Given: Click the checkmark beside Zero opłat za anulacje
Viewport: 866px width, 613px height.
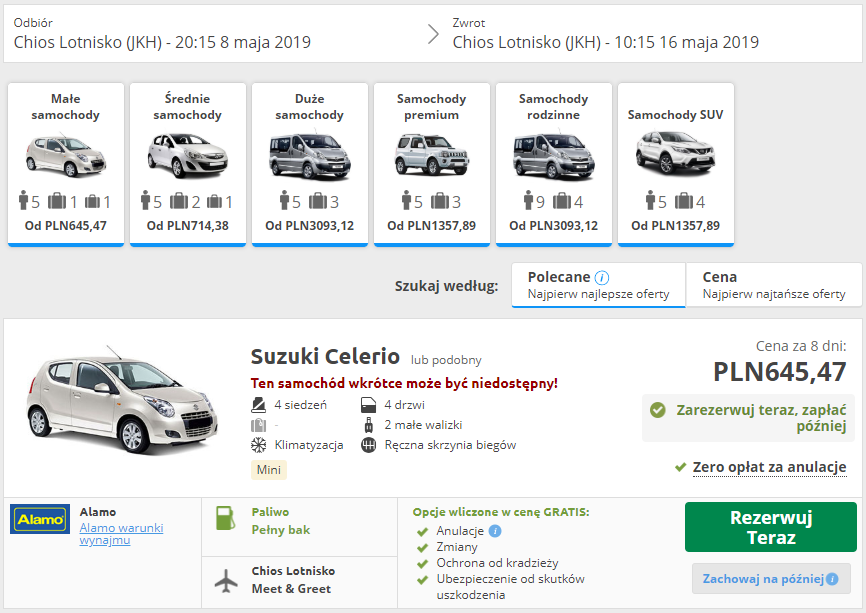Looking at the screenshot, I should tap(681, 467).
